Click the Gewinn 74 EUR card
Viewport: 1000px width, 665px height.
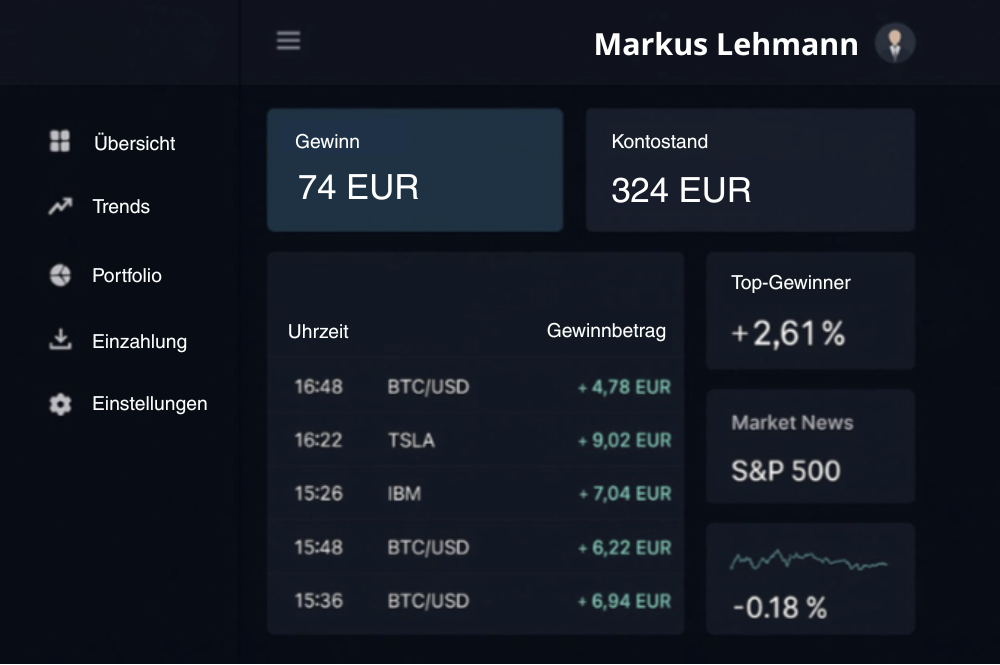[415, 170]
